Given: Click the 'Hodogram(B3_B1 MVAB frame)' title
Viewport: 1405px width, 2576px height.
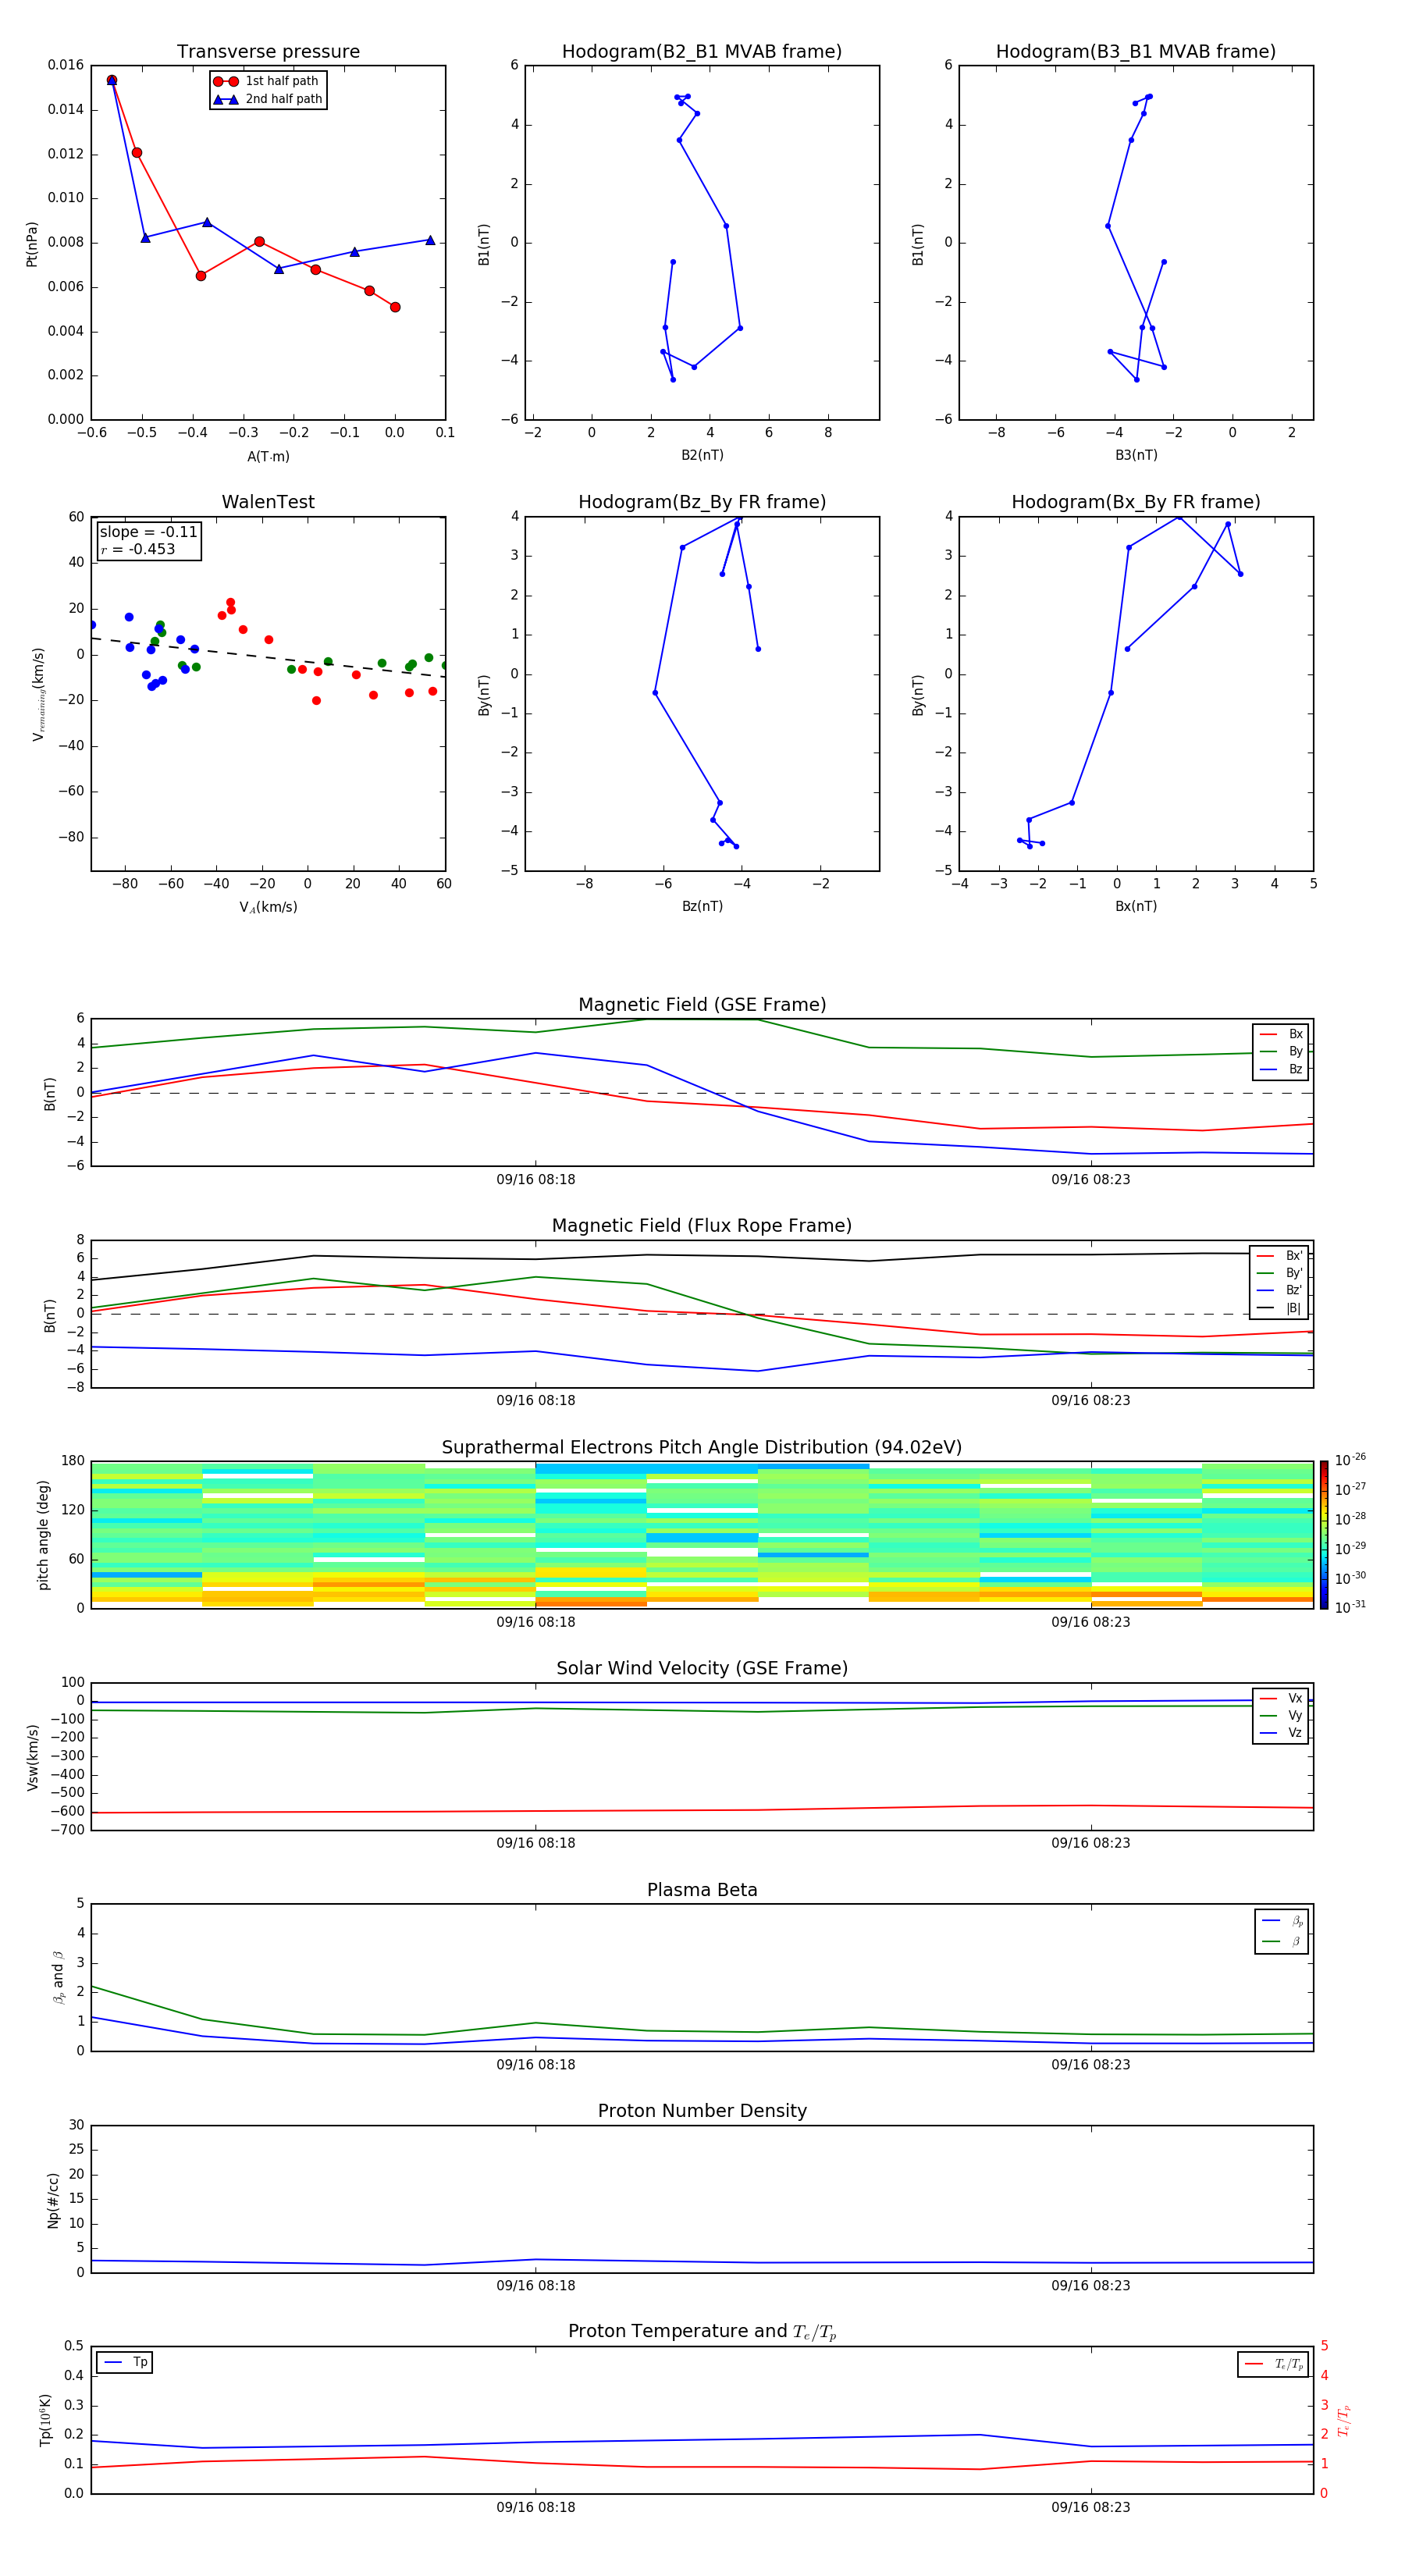Looking at the screenshot, I should (1136, 51).
